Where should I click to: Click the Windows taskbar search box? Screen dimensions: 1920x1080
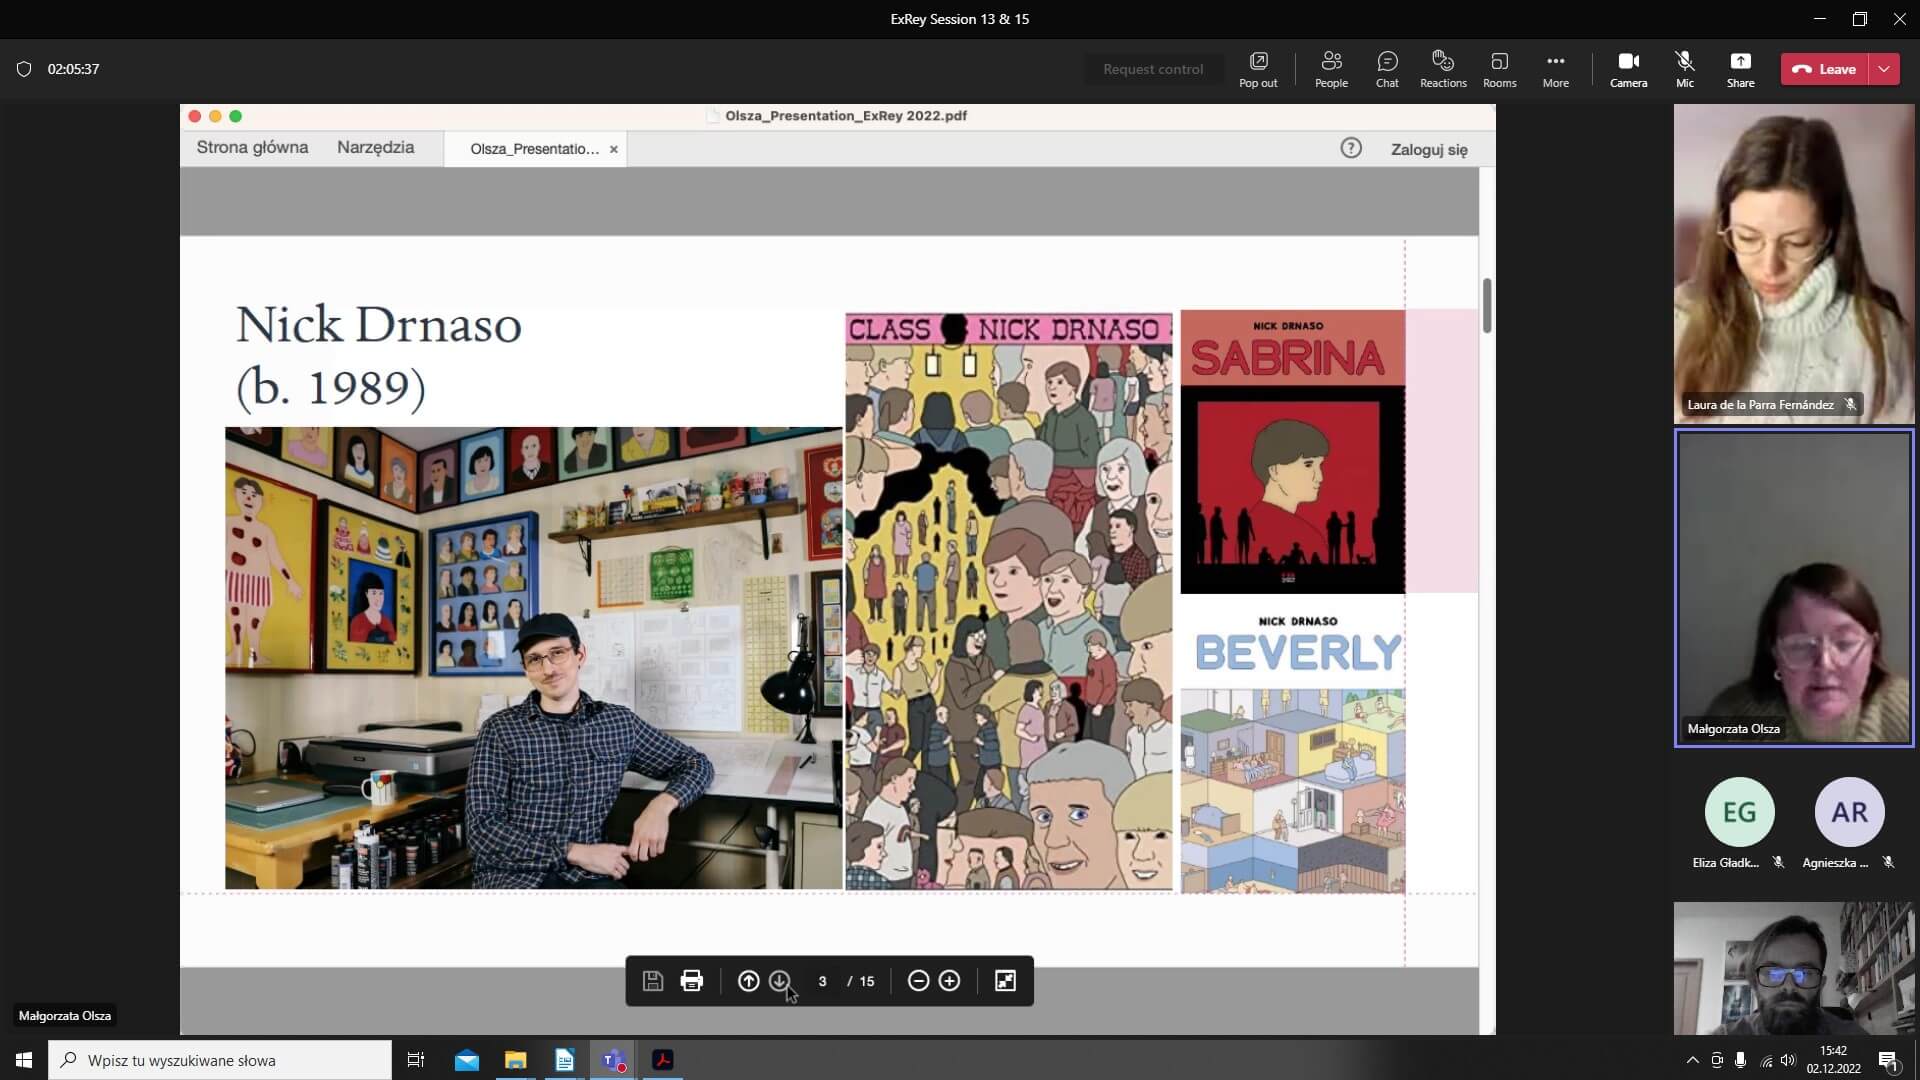pos(220,1060)
